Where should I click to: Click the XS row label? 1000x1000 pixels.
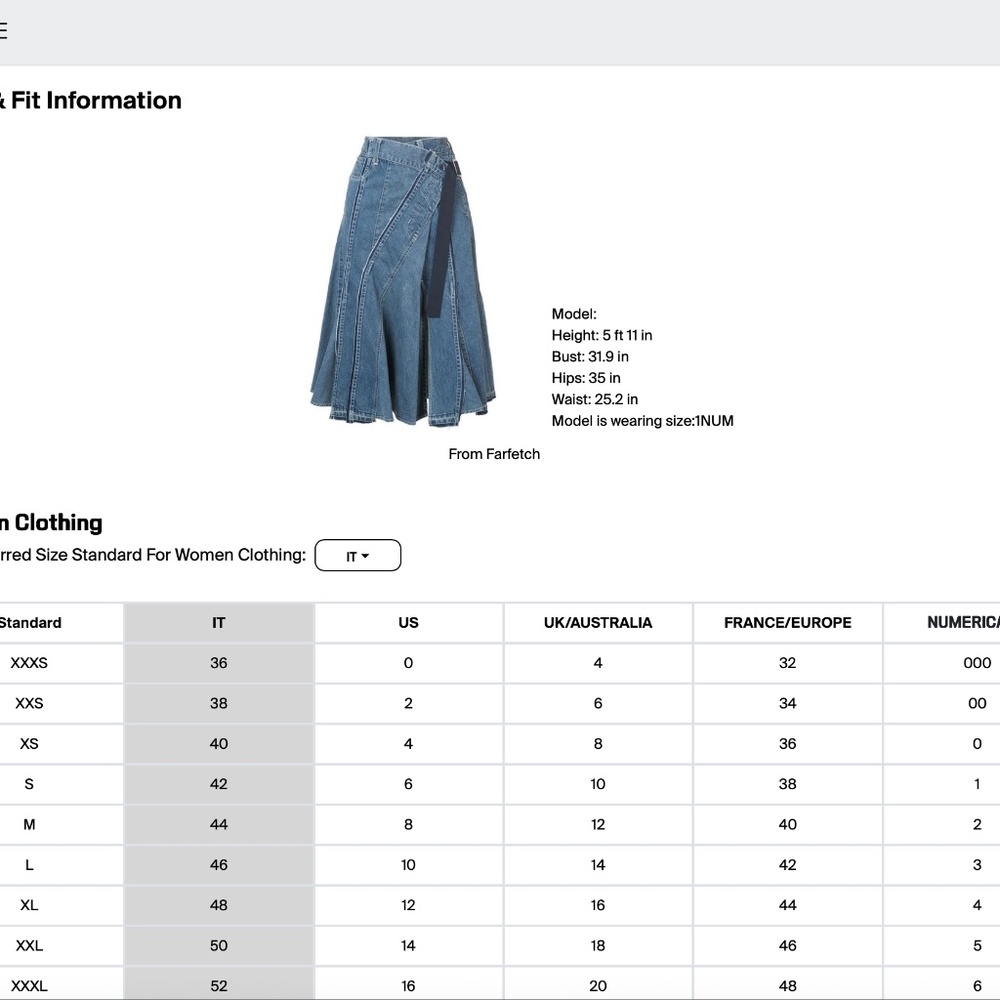[x=29, y=744]
